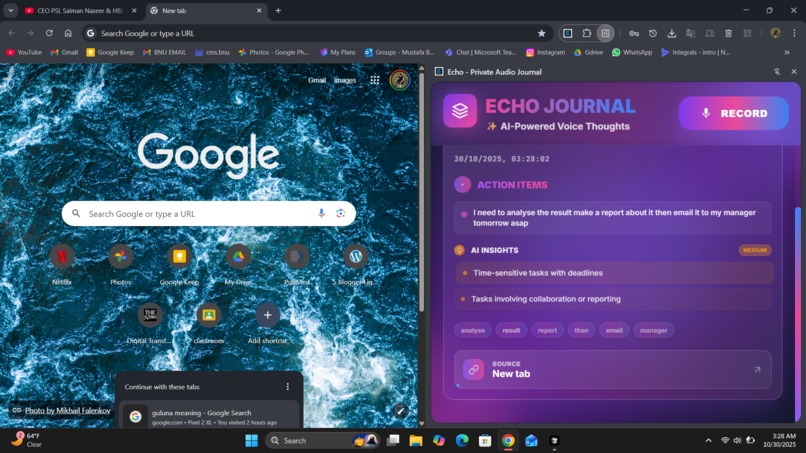Open the WhatsApp bookmark
The width and height of the screenshot is (806, 453).
coord(632,52)
